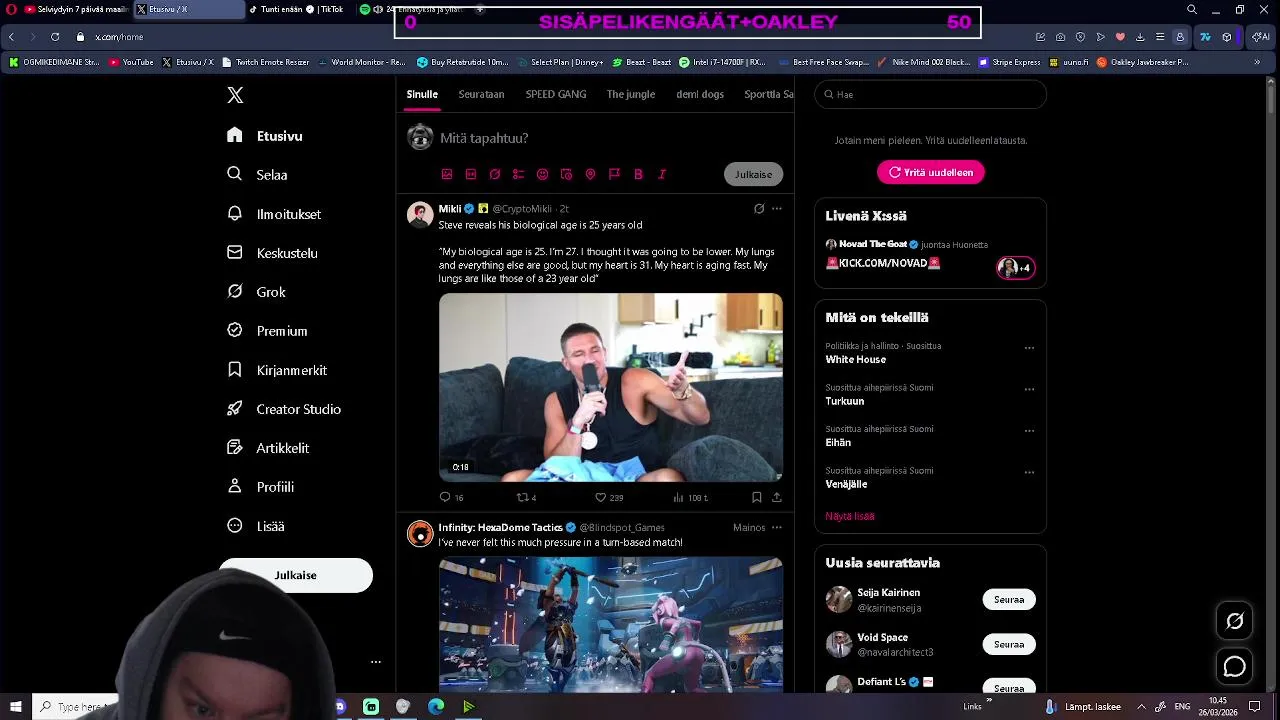Play the Steve biological age video
1280x720 pixels.
611,387
